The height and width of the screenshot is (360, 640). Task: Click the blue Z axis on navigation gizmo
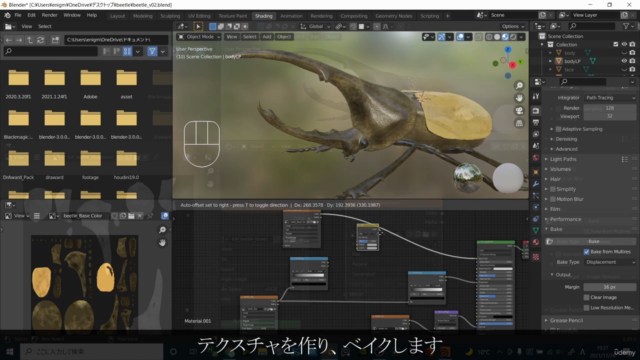click(x=508, y=49)
